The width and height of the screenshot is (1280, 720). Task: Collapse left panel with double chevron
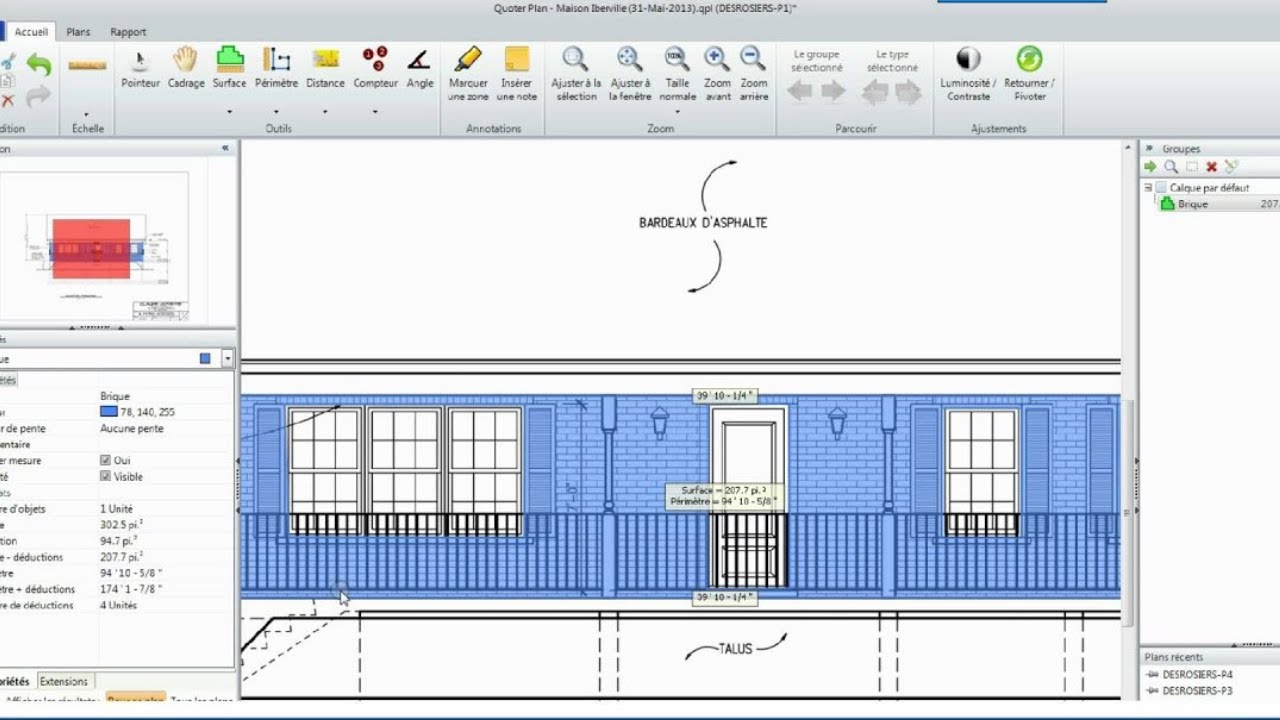pyautogui.click(x=225, y=148)
